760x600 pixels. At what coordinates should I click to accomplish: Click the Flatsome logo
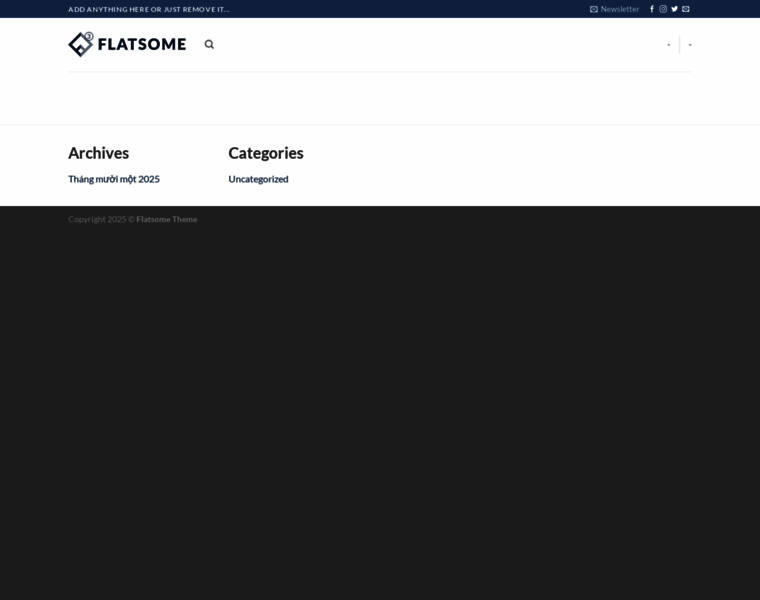point(127,45)
